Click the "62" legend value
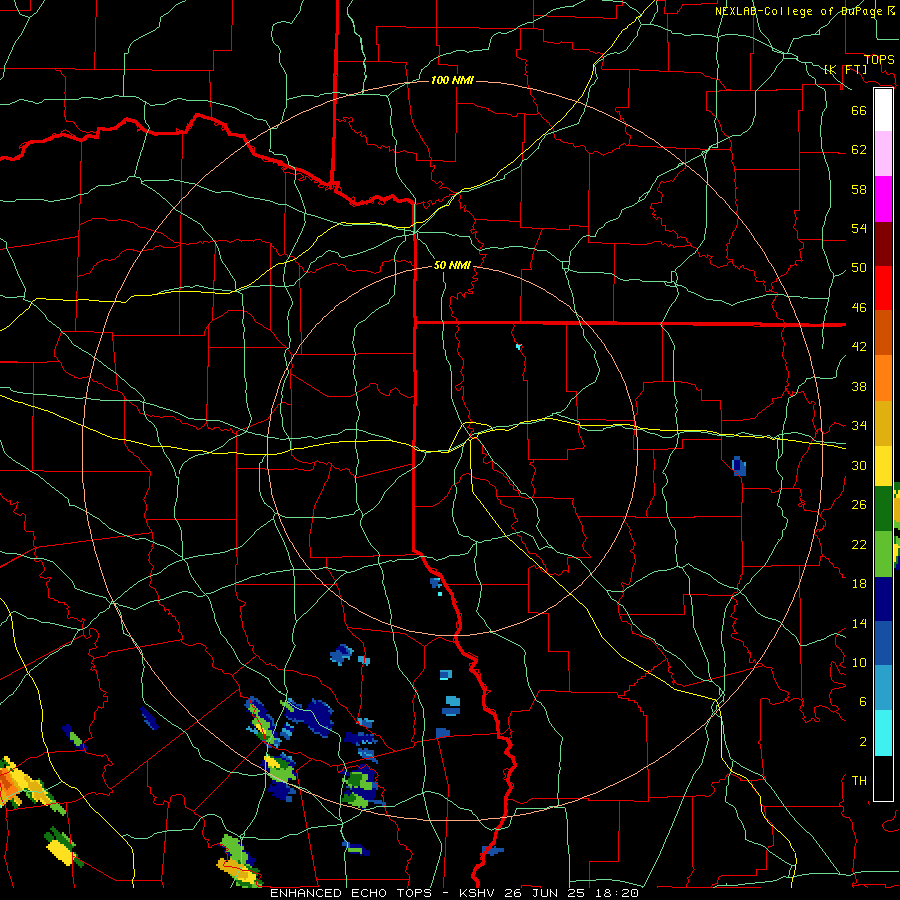The width and height of the screenshot is (900, 900). pos(859,149)
